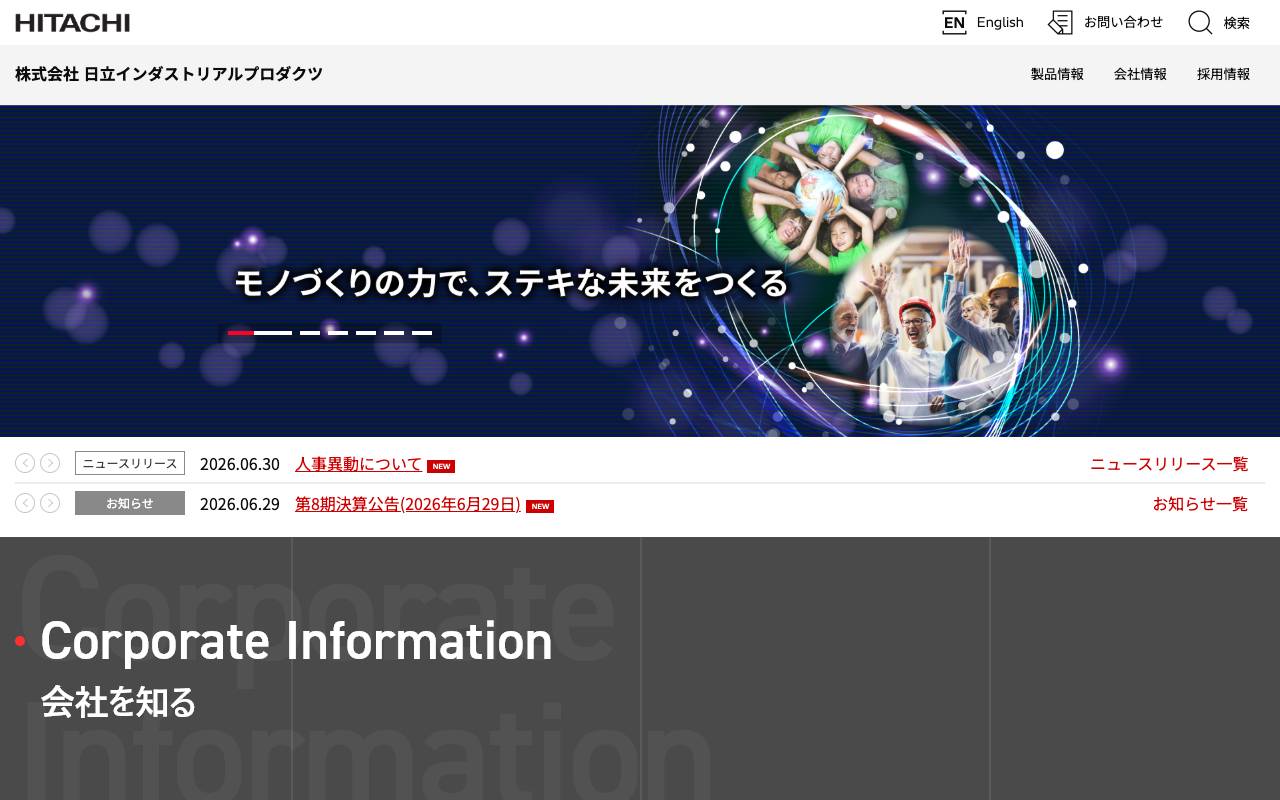Open 第8期決算公告(2026年6月29日) link
Viewport: 1280px width, 800px height.
point(408,504)
